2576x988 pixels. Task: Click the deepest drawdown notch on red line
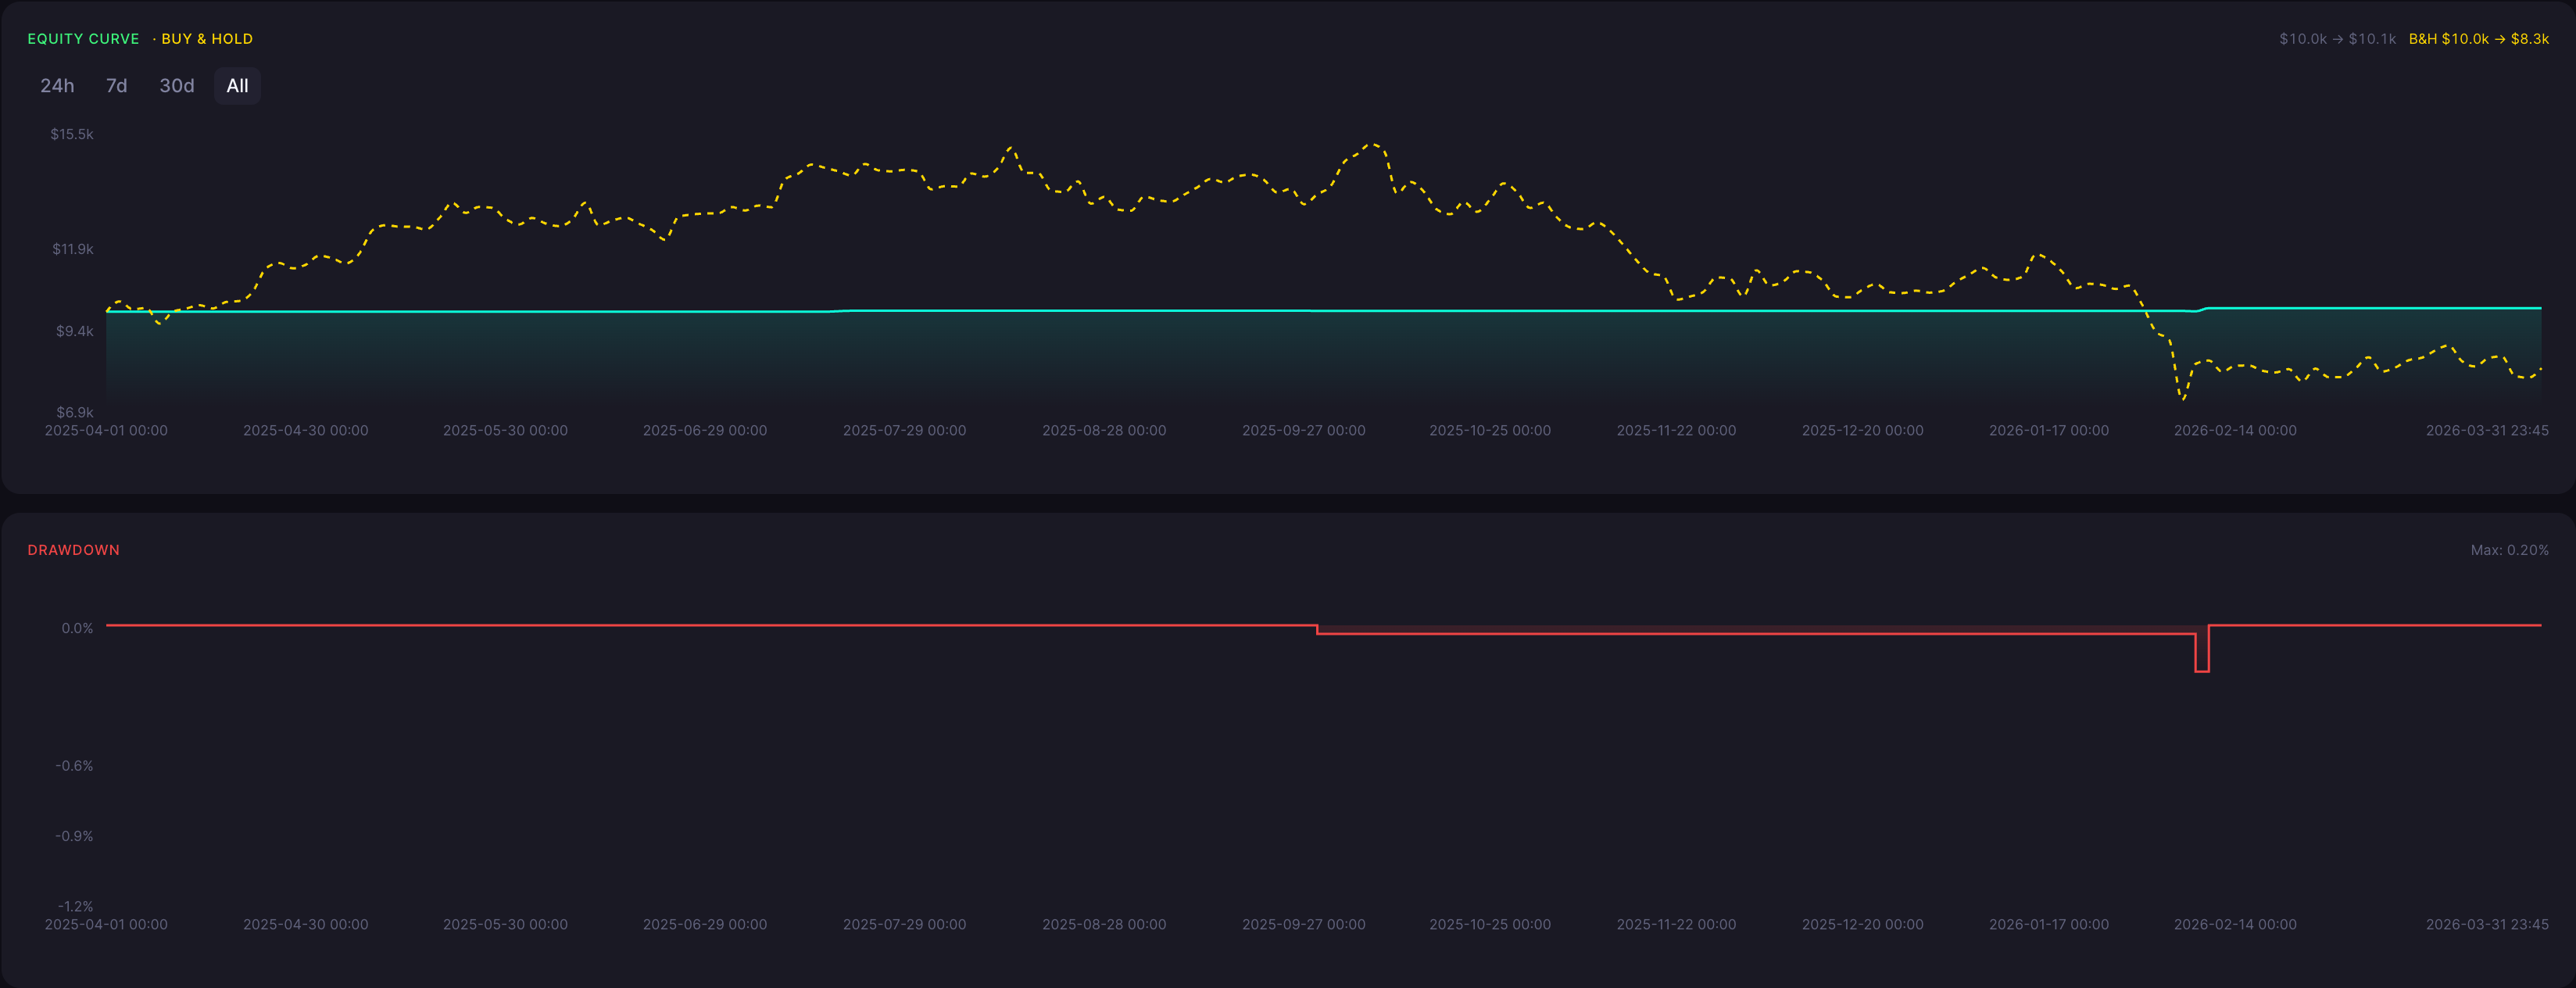click(x=2202, y=670)
